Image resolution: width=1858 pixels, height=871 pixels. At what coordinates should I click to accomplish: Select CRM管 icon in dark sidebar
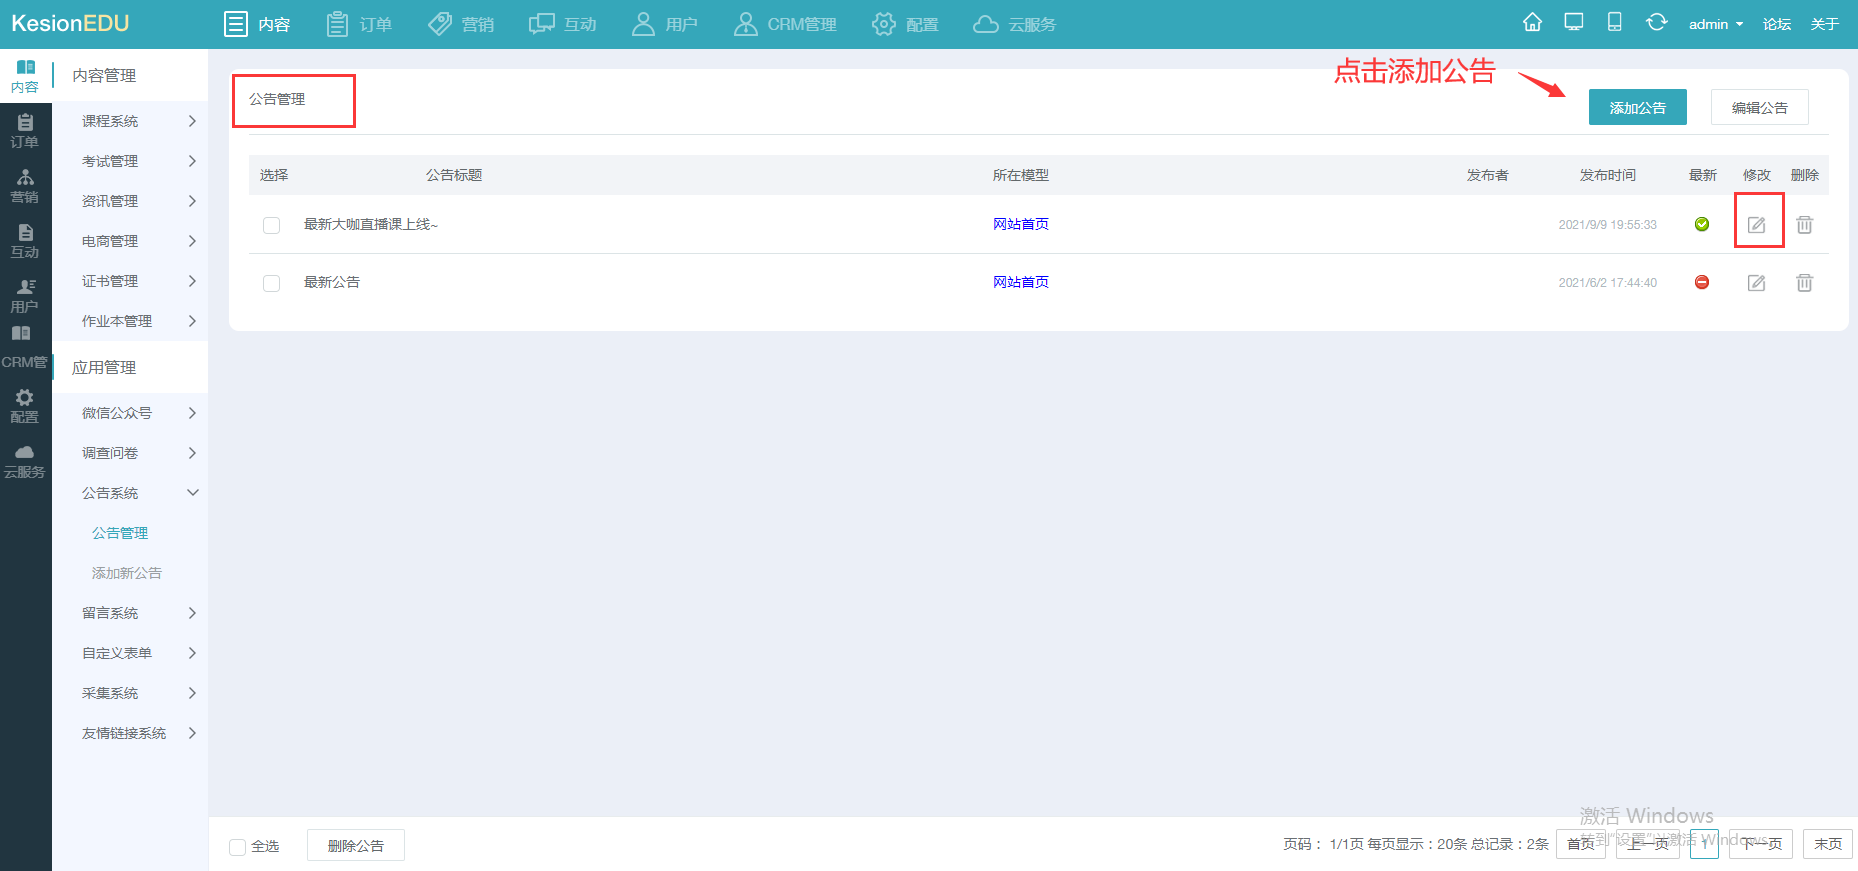(x=25, y=348)
